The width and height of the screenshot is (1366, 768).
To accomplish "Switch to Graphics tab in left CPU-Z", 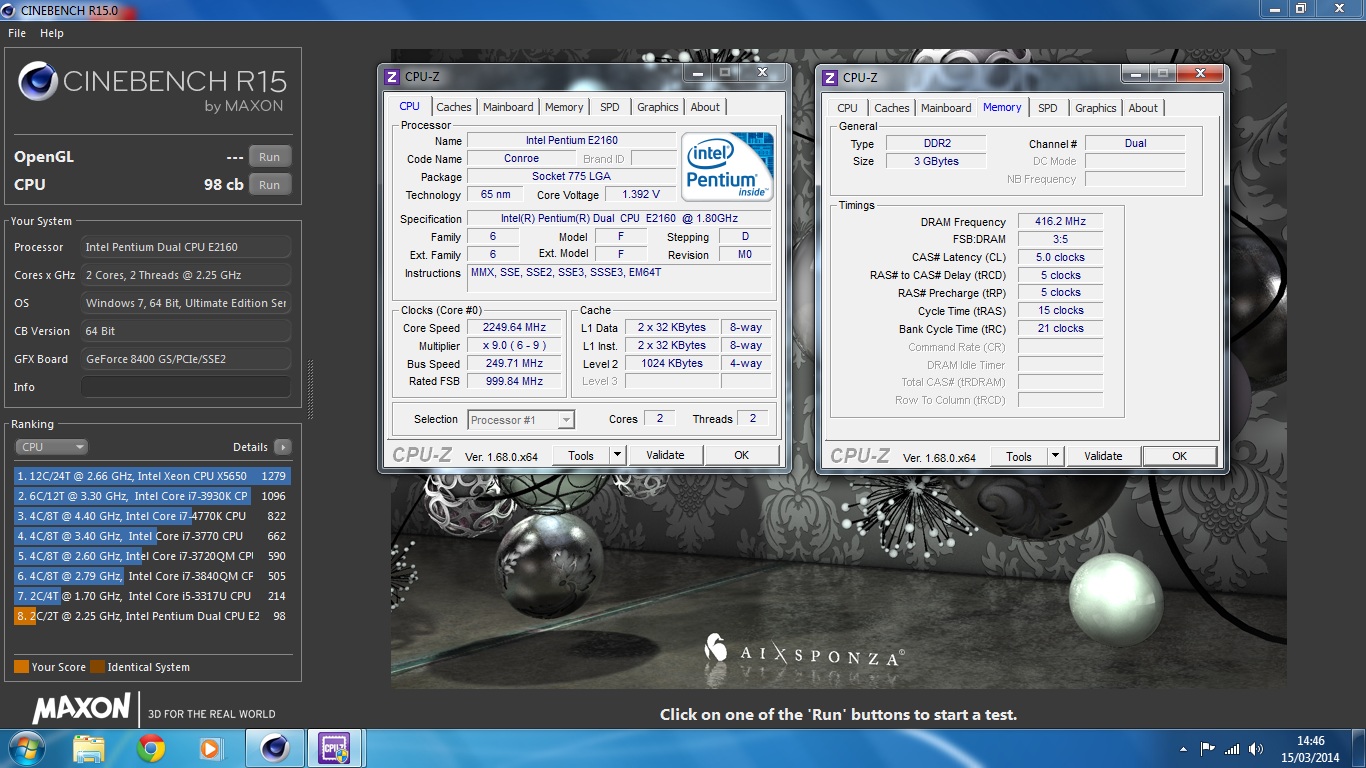I will click(x=658, y=107).
